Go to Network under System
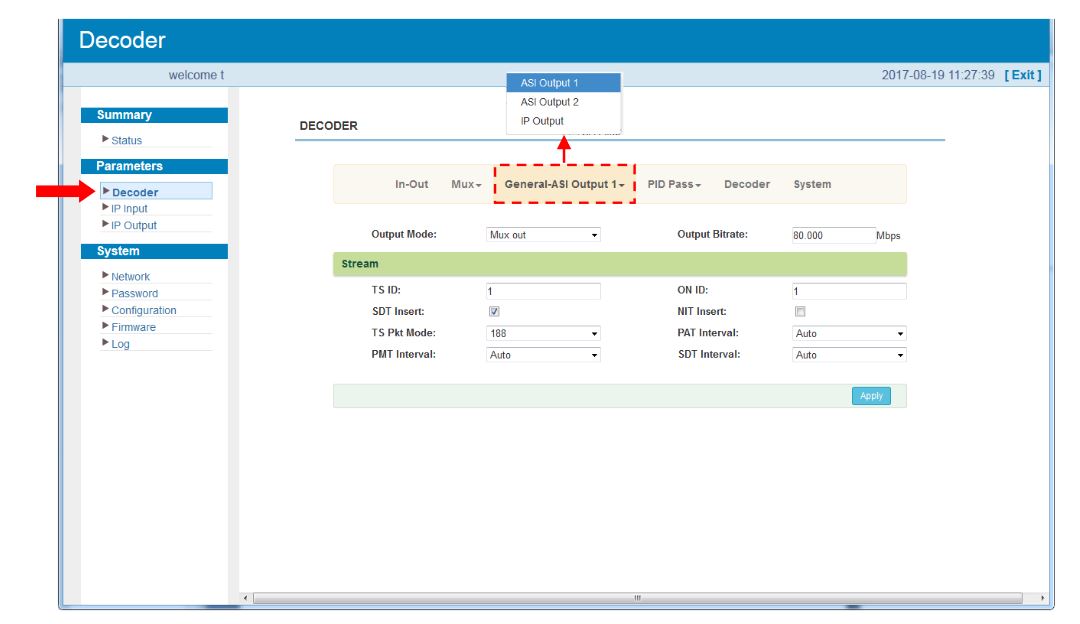1080x624 pixels. 130,277
